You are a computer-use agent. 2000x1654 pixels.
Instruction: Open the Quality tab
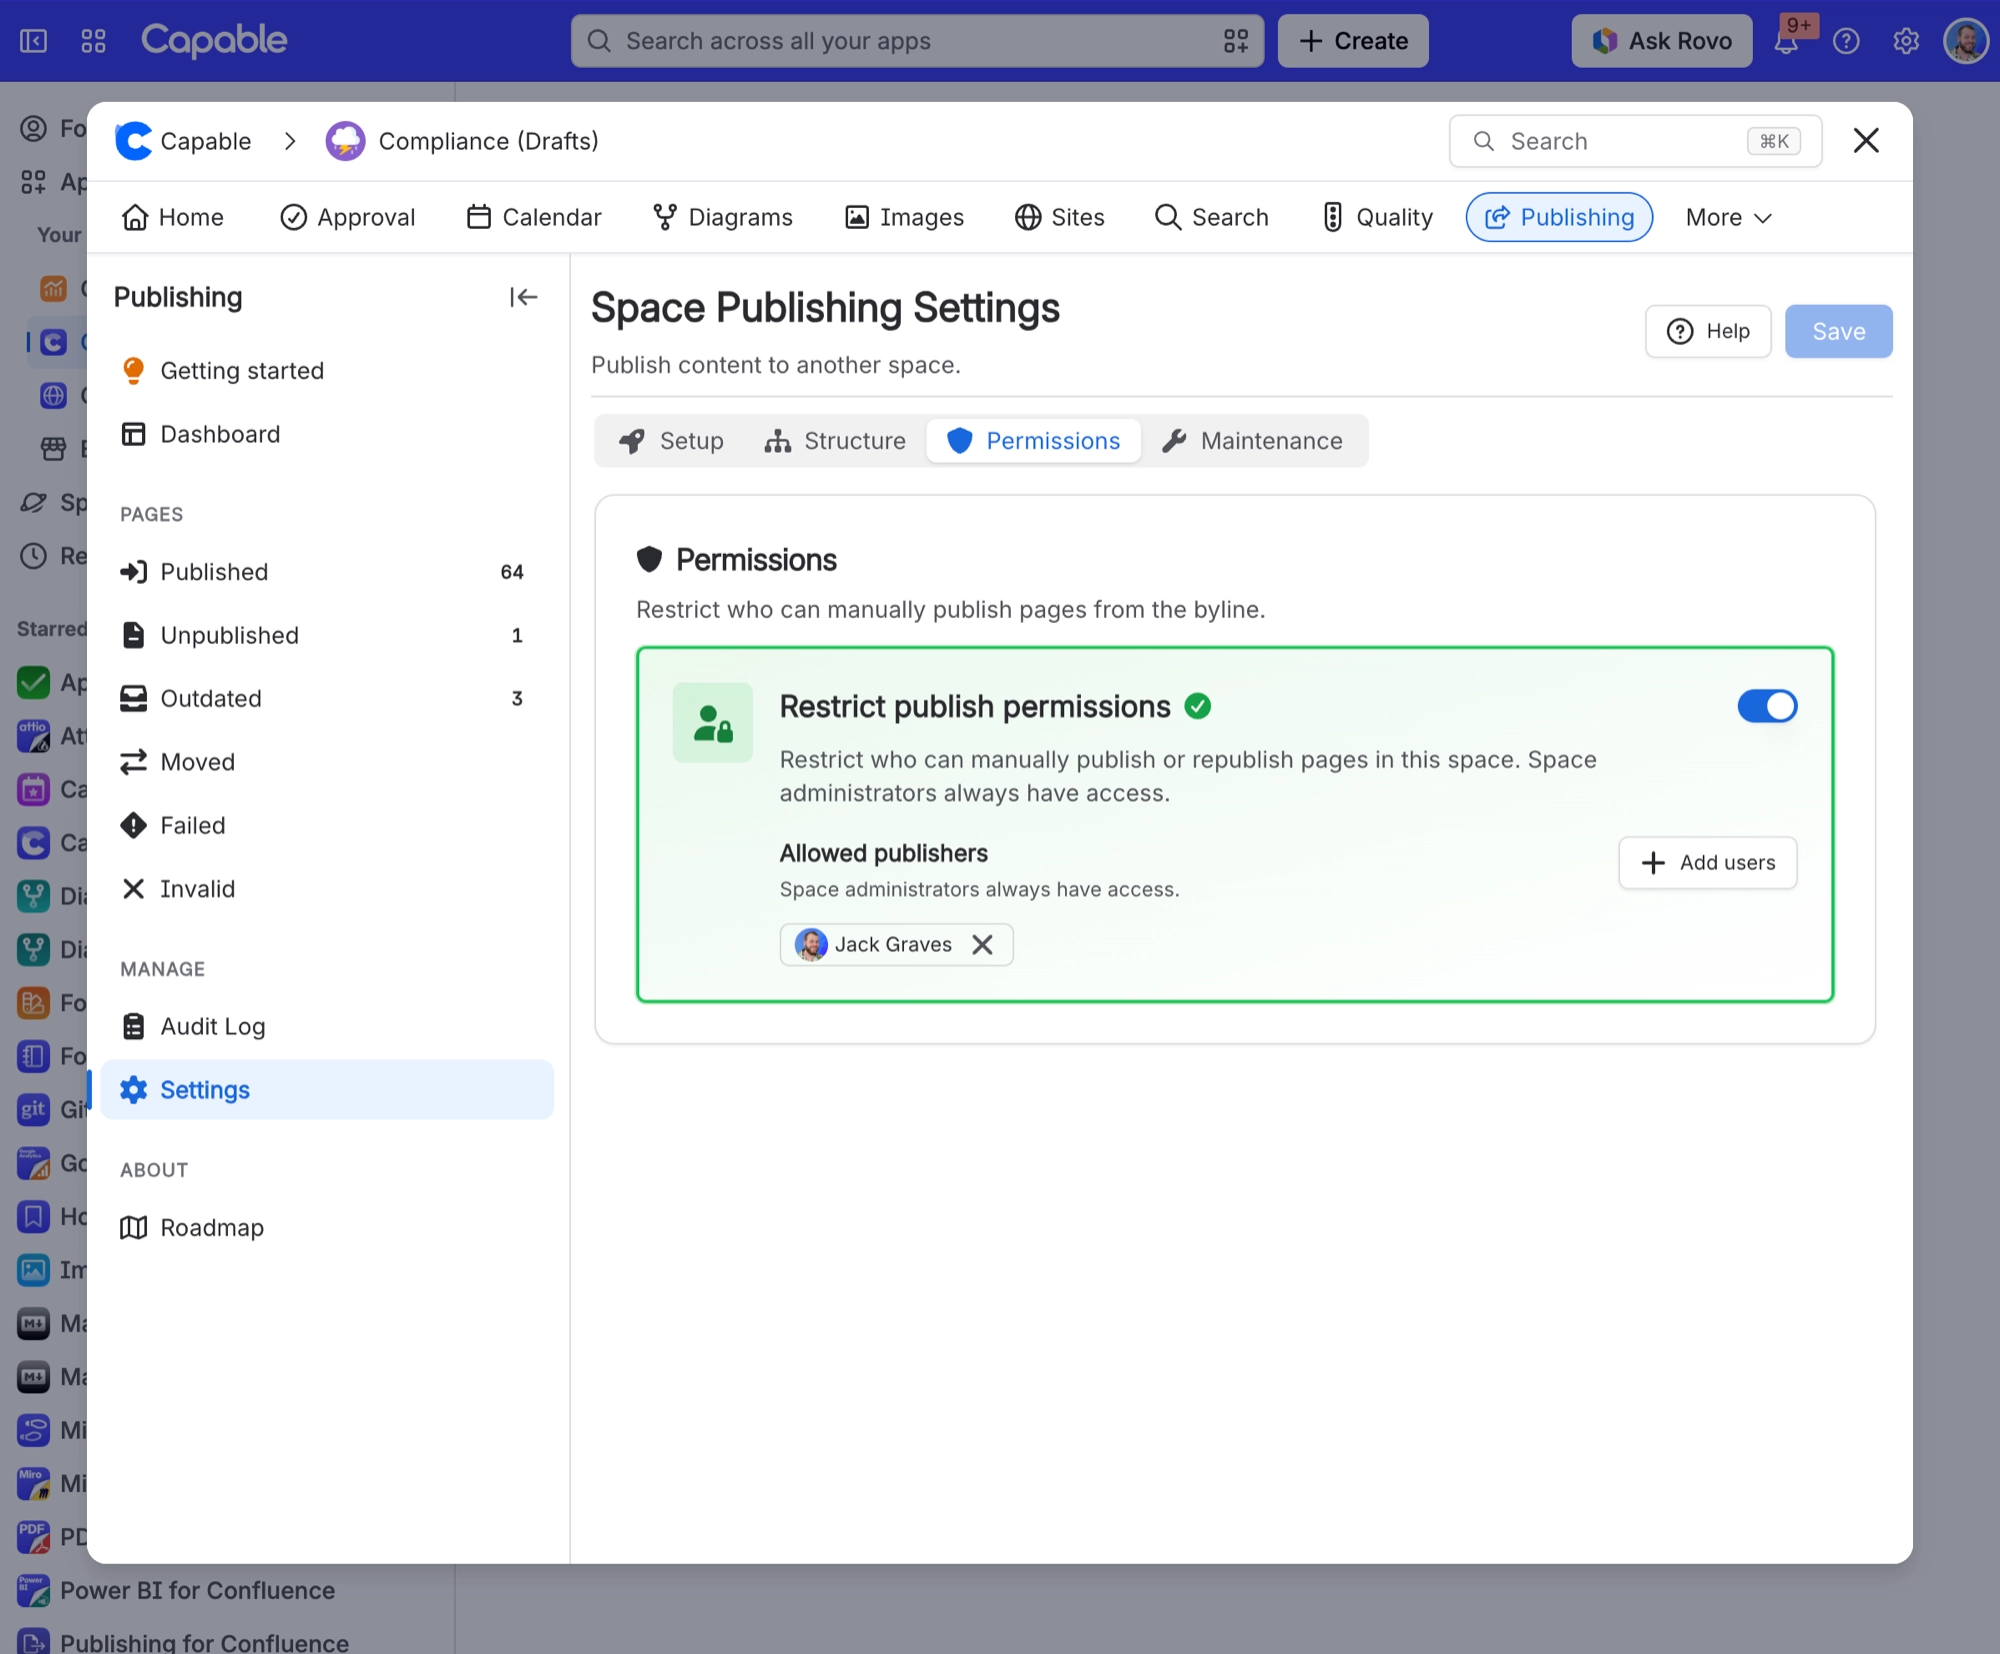coord(1378,217)
